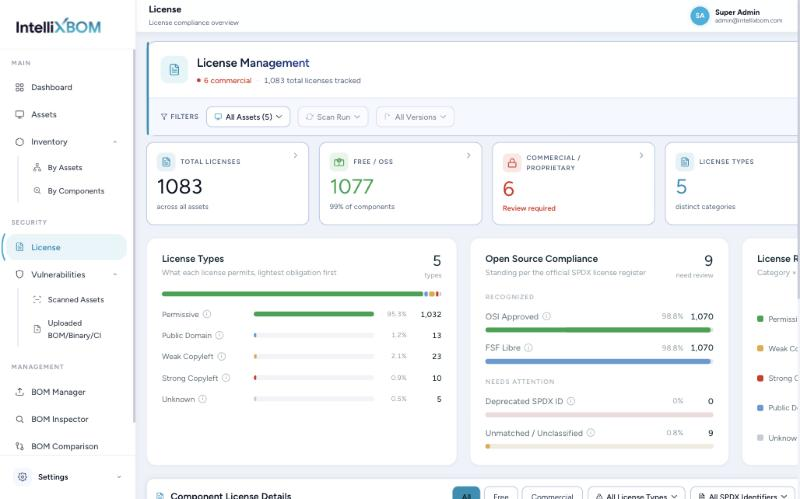Click the Super Admin user name

(737, 12)
